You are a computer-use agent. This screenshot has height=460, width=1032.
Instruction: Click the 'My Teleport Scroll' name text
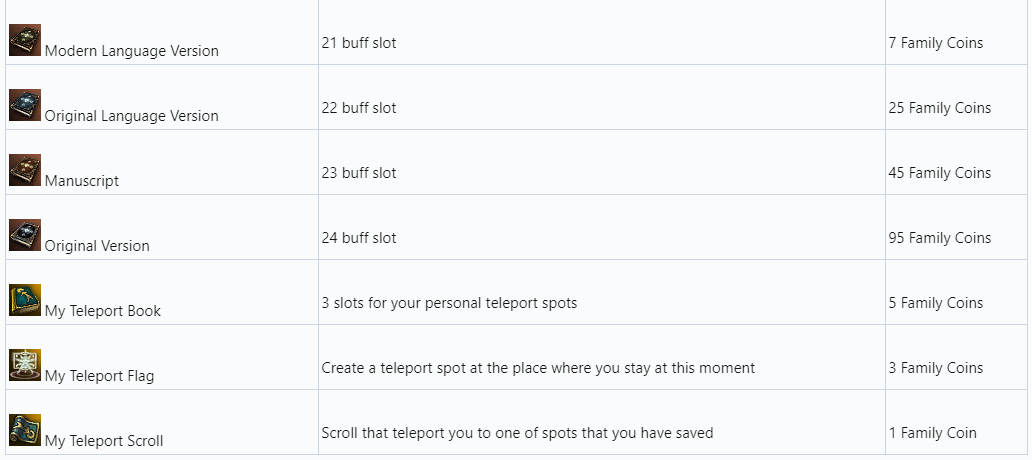click(x=104, y=441)
